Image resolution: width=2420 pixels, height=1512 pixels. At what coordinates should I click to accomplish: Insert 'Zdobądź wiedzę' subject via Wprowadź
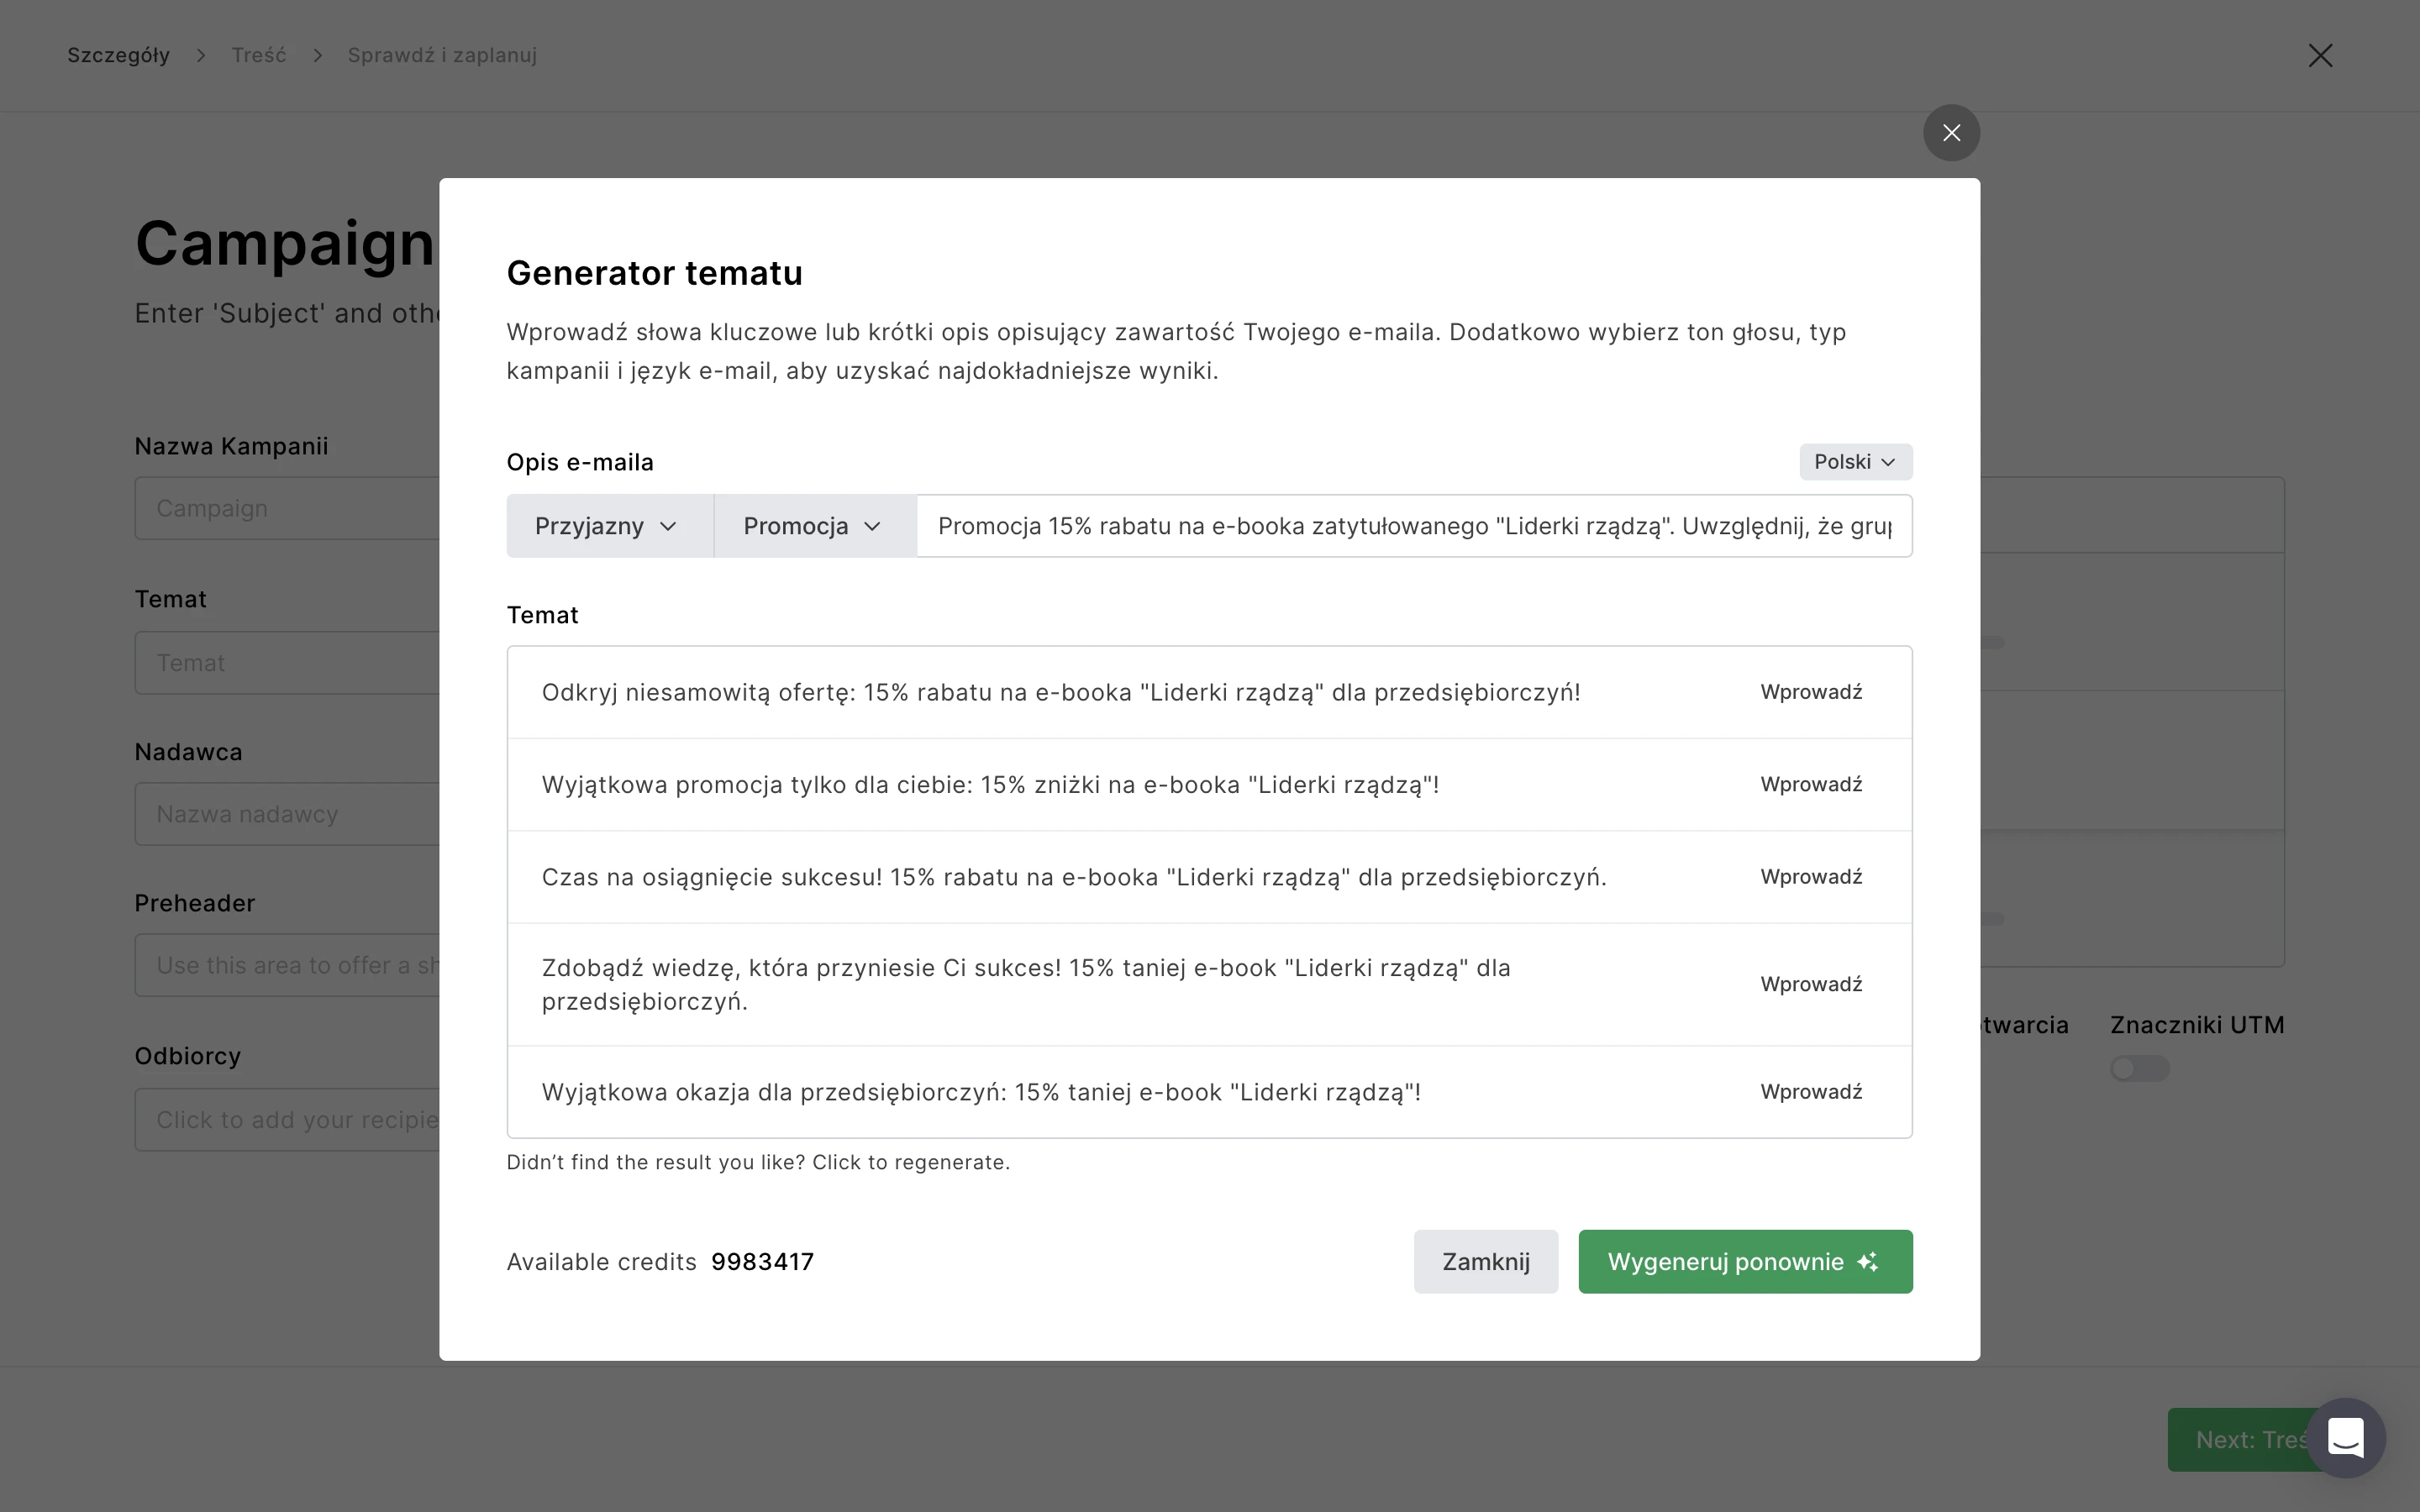coord(1811,985)
